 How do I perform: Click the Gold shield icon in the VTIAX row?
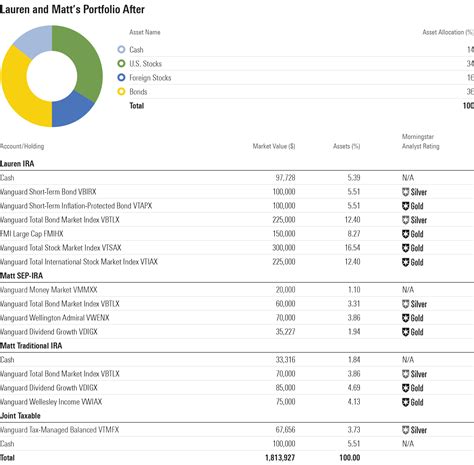tap(405, 262)
